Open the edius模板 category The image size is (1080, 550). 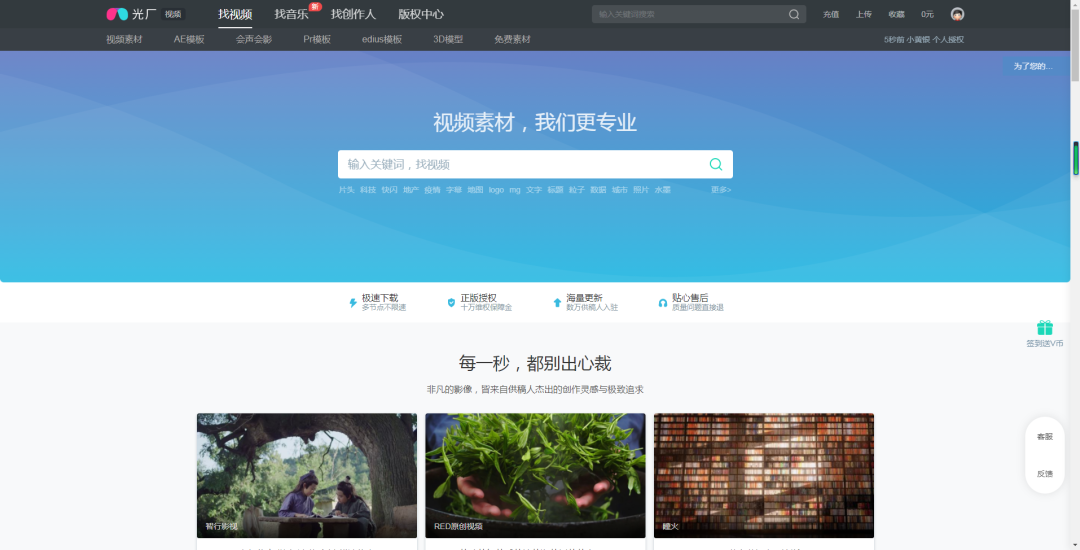(x=382, y=39)
